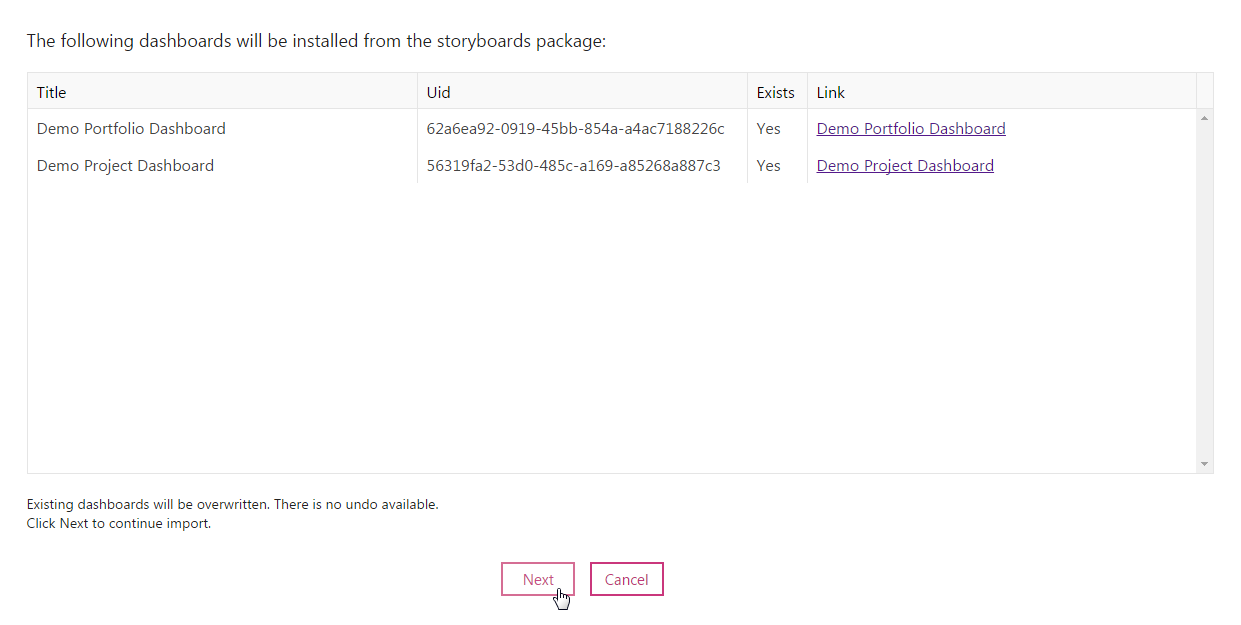Click the table scrollbar up arrow

[x=1204, y=118]
